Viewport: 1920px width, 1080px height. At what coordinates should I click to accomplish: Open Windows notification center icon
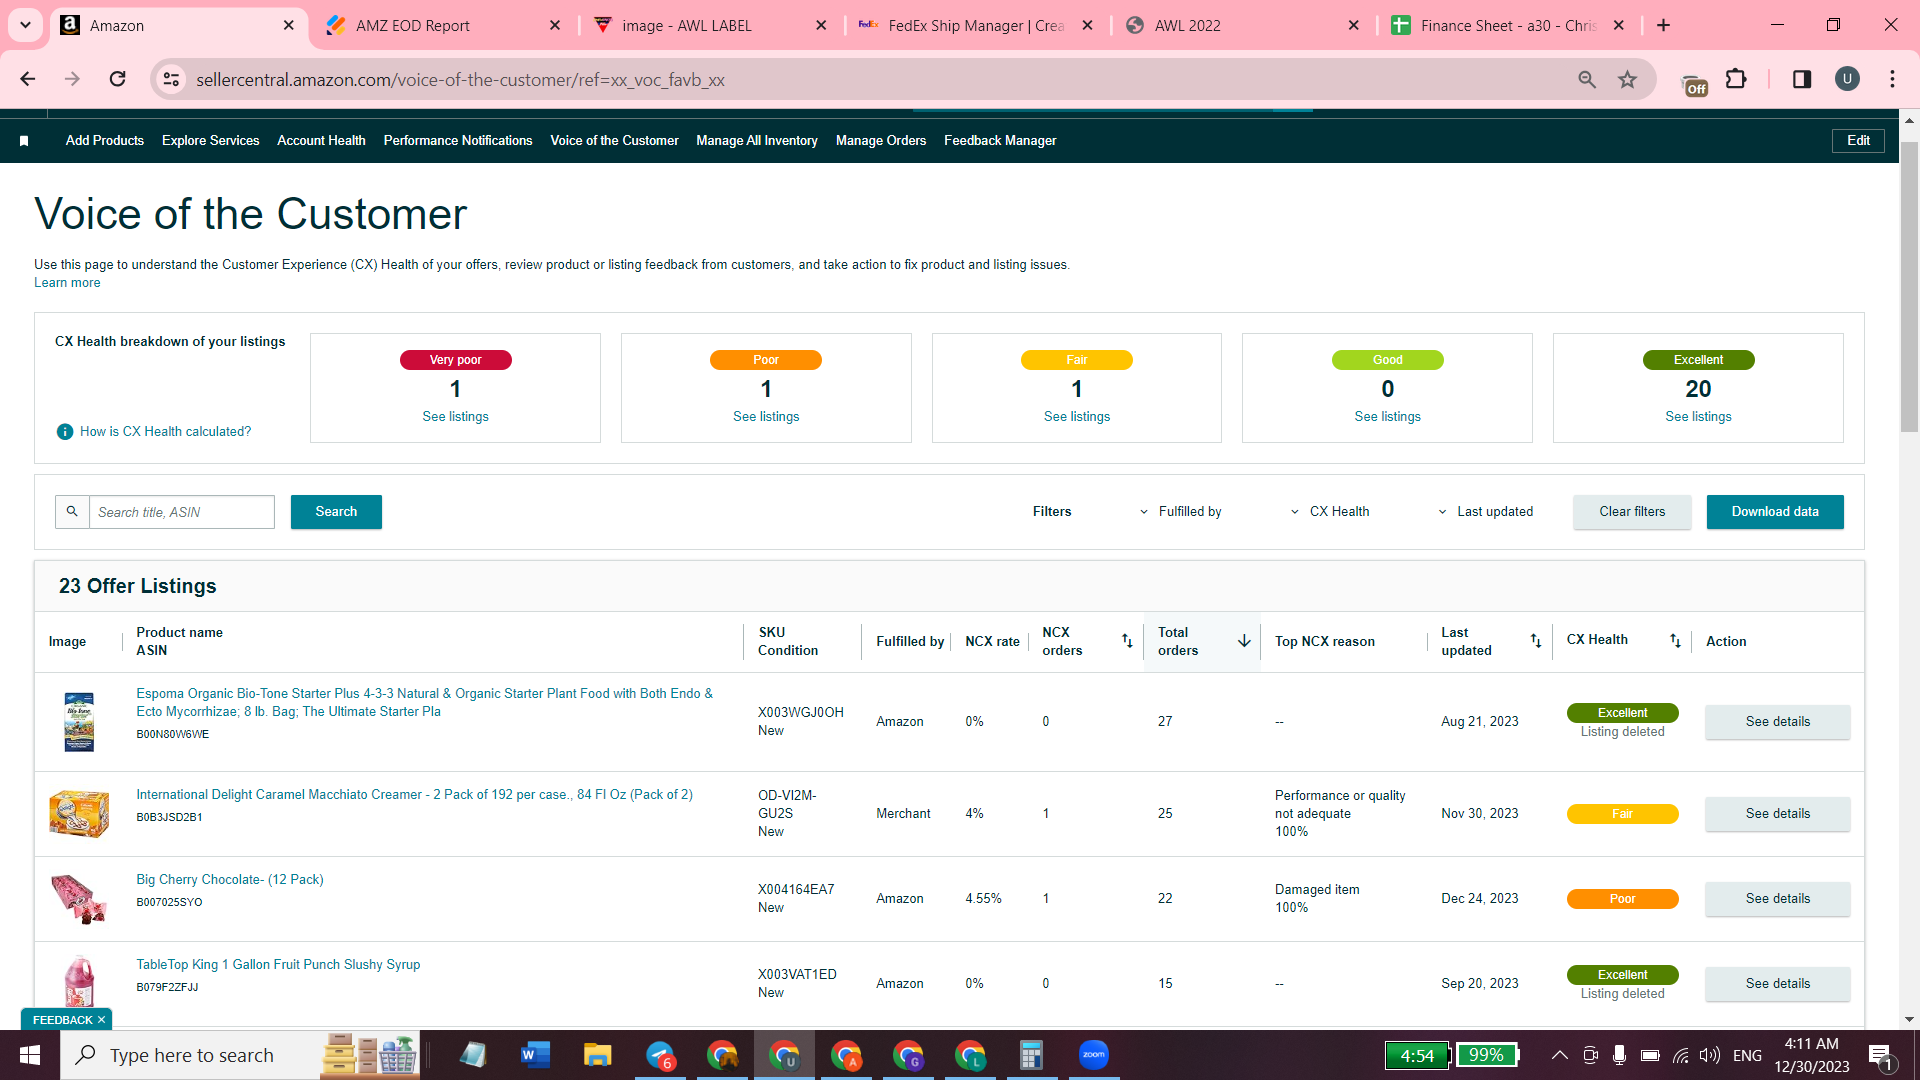click(1881, 1056)
